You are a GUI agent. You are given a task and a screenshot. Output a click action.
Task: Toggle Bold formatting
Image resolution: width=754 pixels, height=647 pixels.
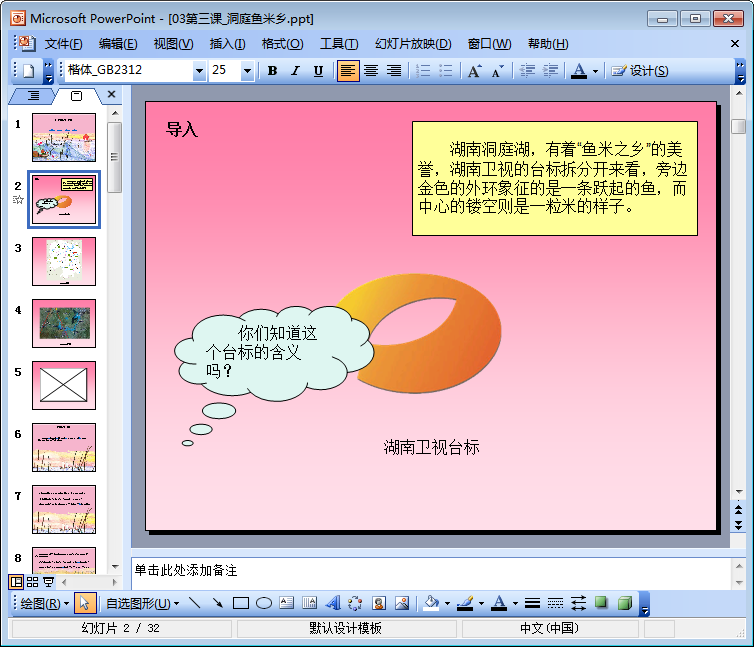[x=272, y=71]
